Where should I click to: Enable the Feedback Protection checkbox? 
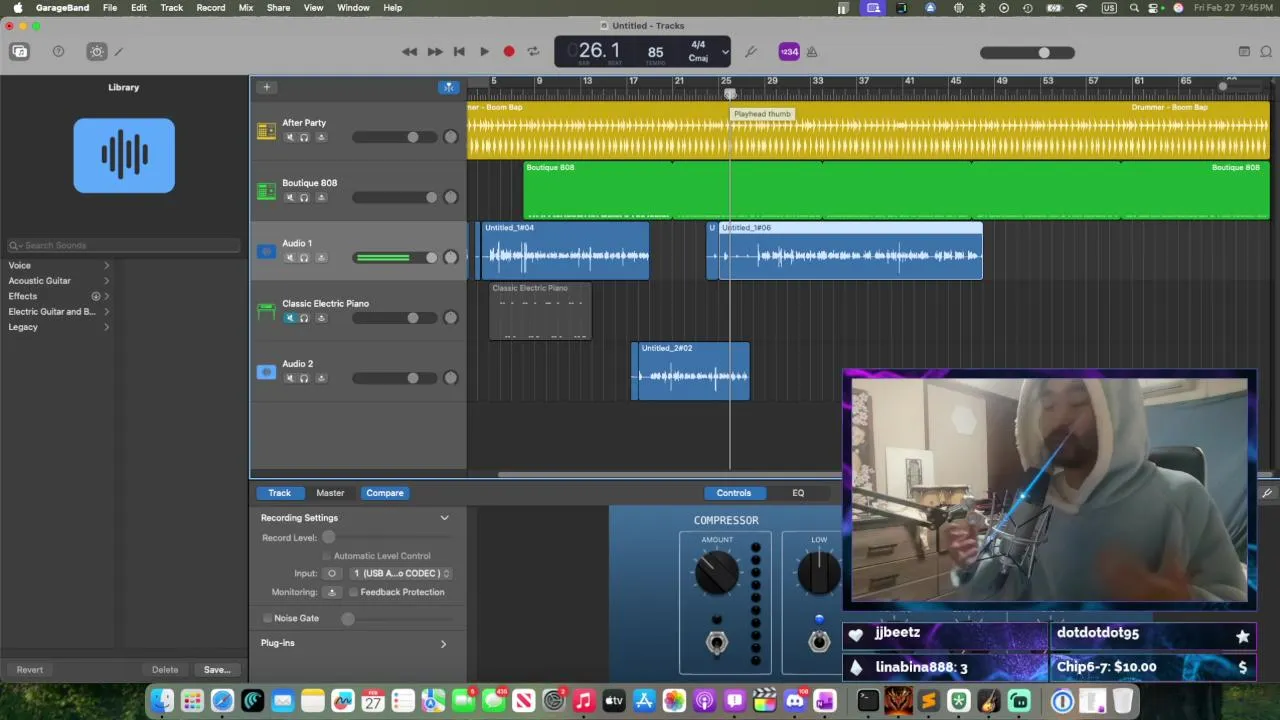tap(353, 592)
